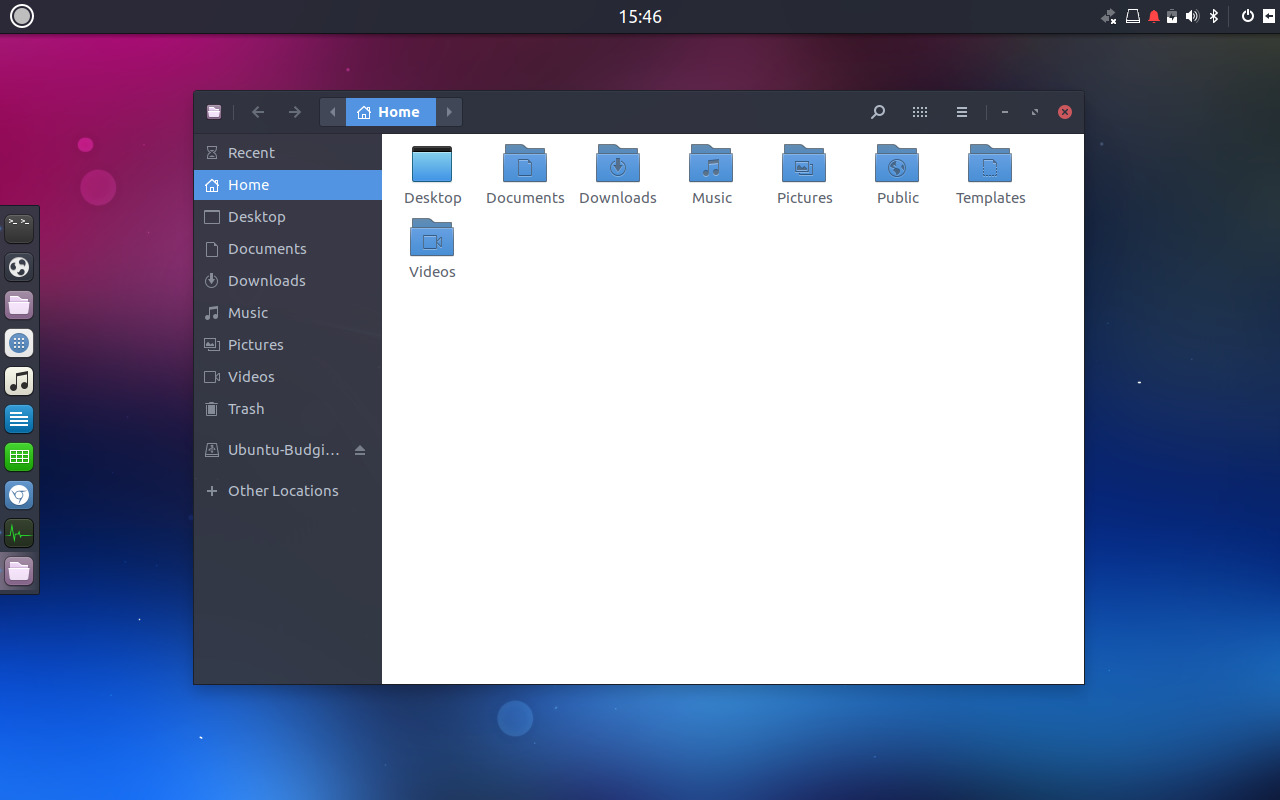Image resolution: width=1280 pixels, height=800 pixels.
Task: Click the volume icon in the system tray
Action: (x=1192, y=16)
